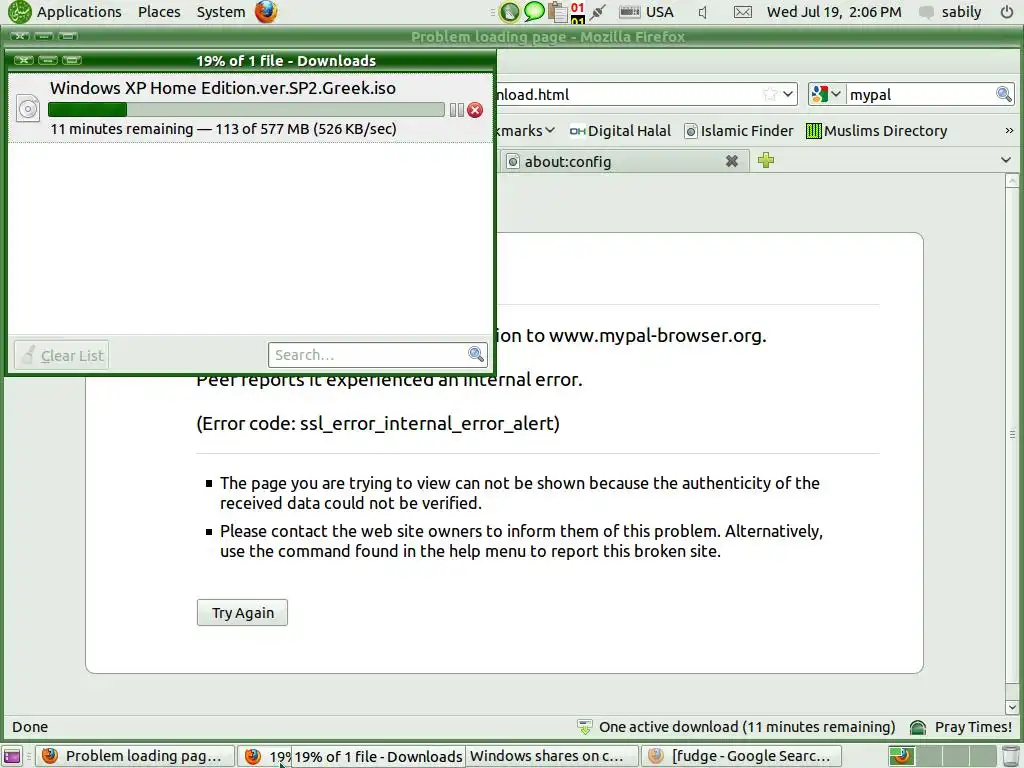Click the Pray Times mosque icon
The height and width of the screenshot is (768, 1024).
click(x=918, y=727)
